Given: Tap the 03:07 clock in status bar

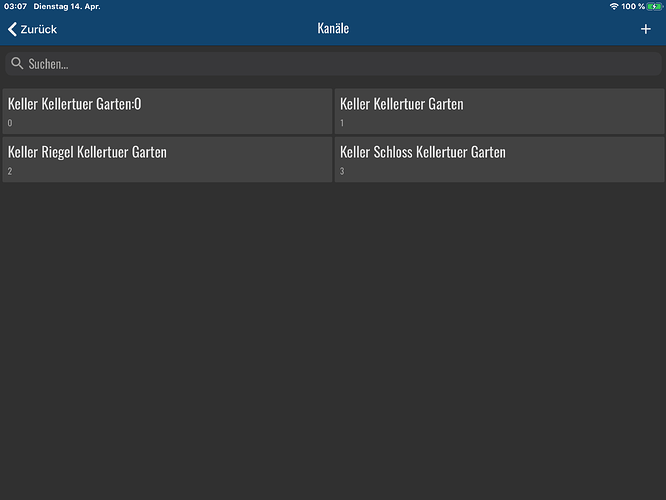Looking at the screenshot, I should (x=15, y=7).
